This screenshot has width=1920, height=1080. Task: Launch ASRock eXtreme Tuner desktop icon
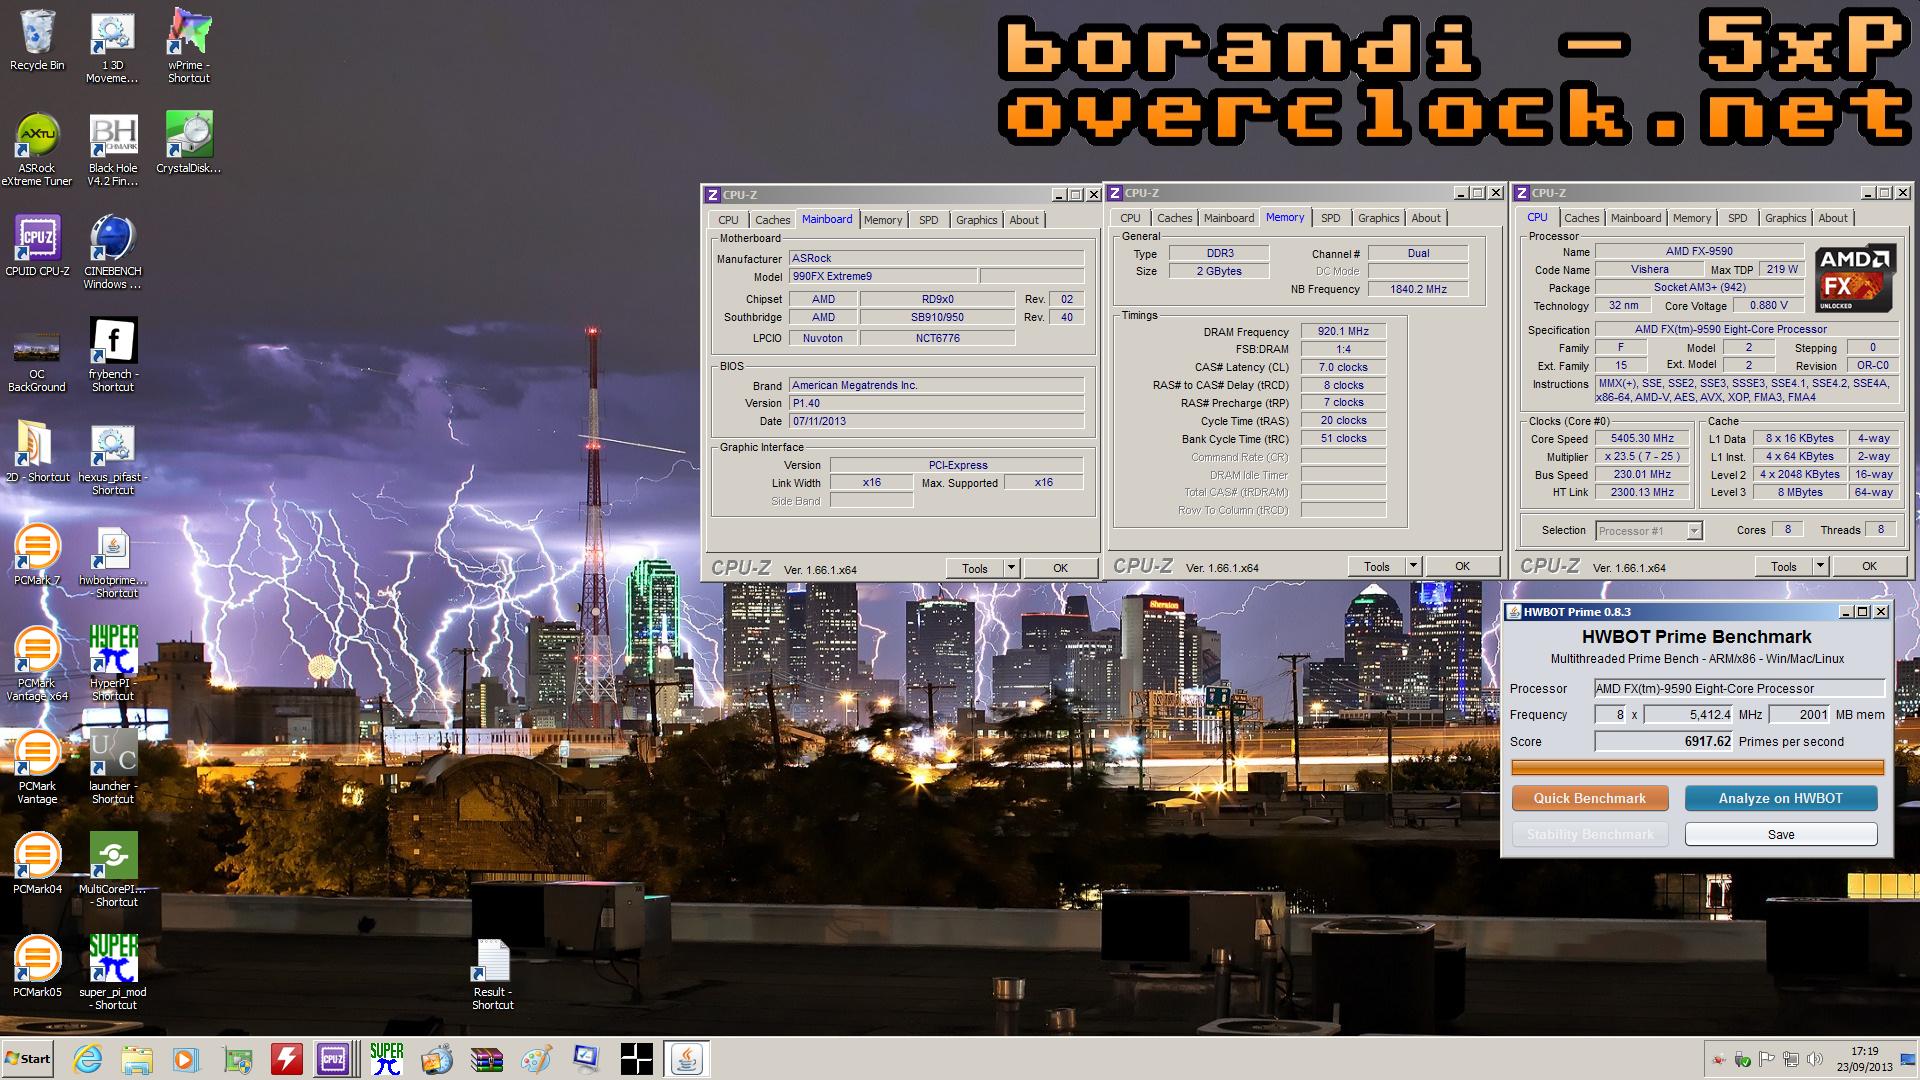tap(37, 150)
